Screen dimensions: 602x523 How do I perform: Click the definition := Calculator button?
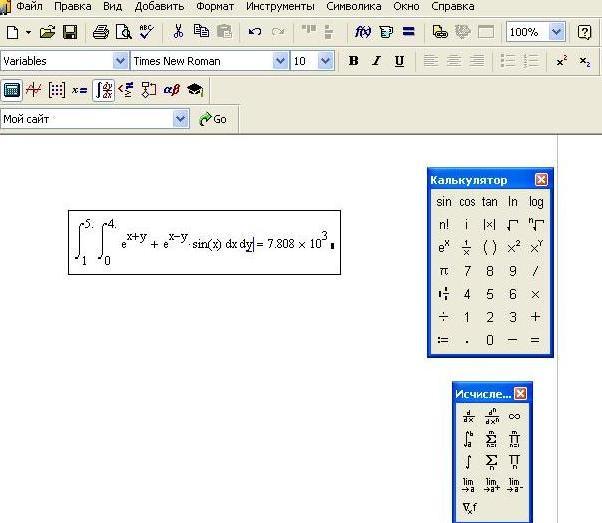[x=443, y=340]
